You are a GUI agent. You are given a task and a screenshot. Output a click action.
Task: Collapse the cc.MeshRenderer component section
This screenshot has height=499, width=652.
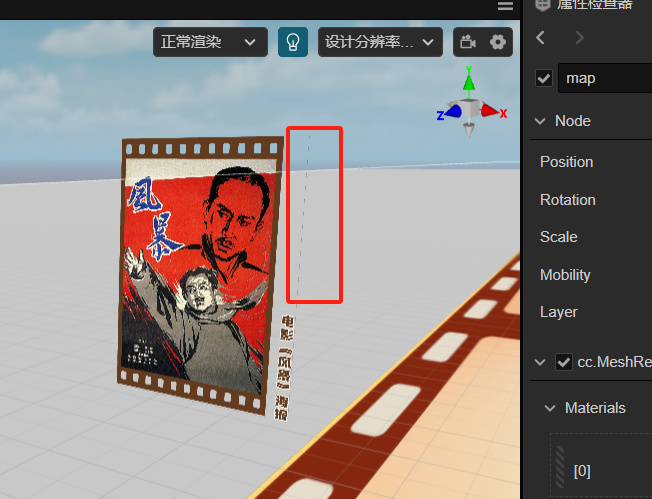pos(540,362)
